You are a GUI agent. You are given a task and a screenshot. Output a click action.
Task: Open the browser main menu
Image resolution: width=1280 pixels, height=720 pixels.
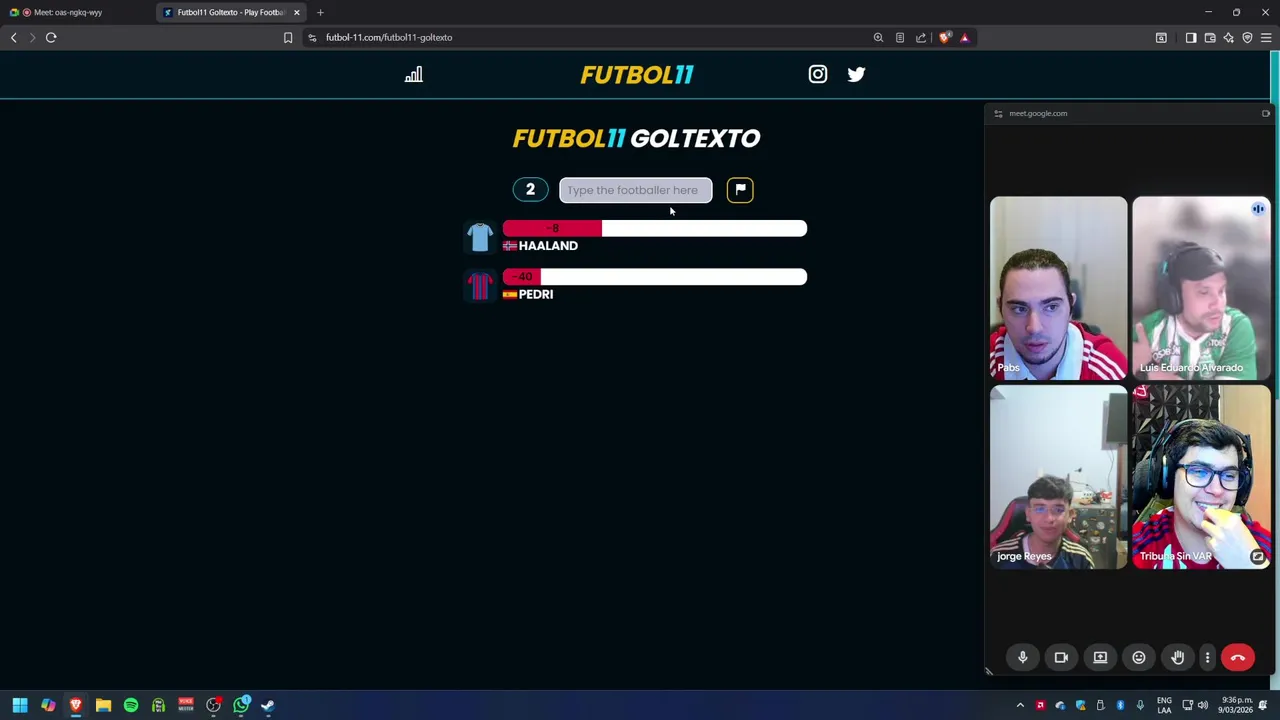1266,38
